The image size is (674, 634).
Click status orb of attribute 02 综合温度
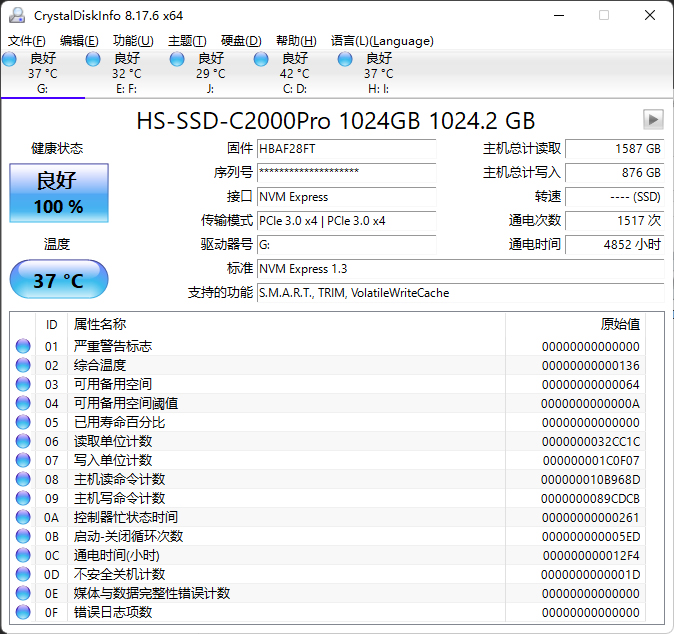tap(23, 365)
